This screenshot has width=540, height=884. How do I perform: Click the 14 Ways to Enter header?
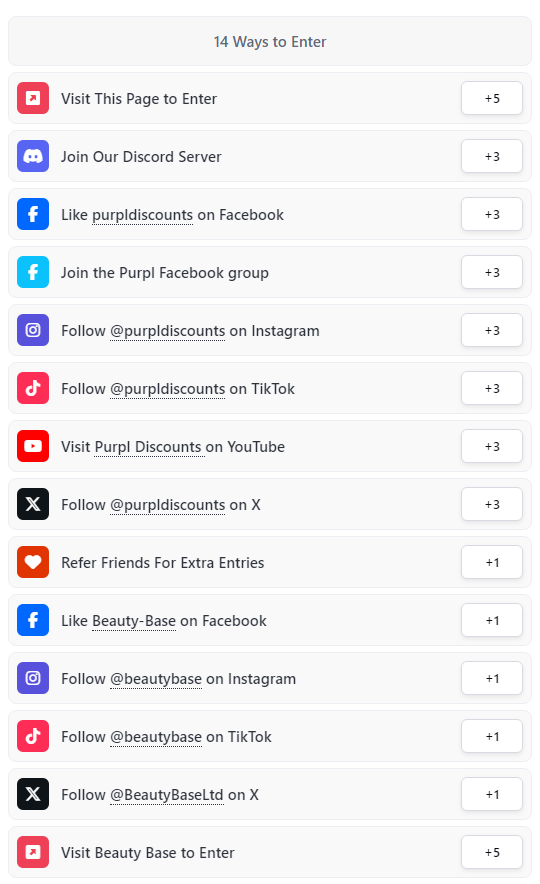point(270,41)
